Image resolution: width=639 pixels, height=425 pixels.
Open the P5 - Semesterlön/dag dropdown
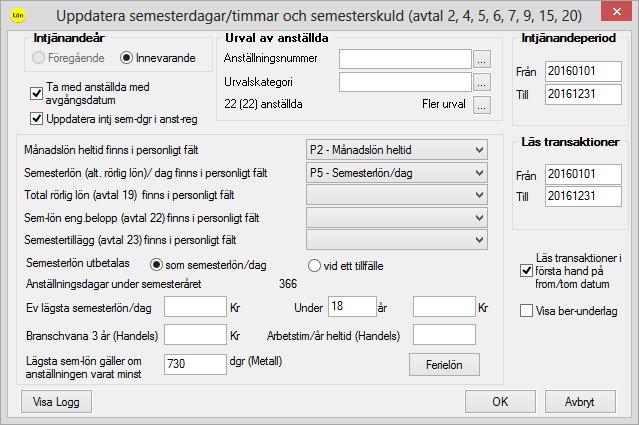click(397, 173)
